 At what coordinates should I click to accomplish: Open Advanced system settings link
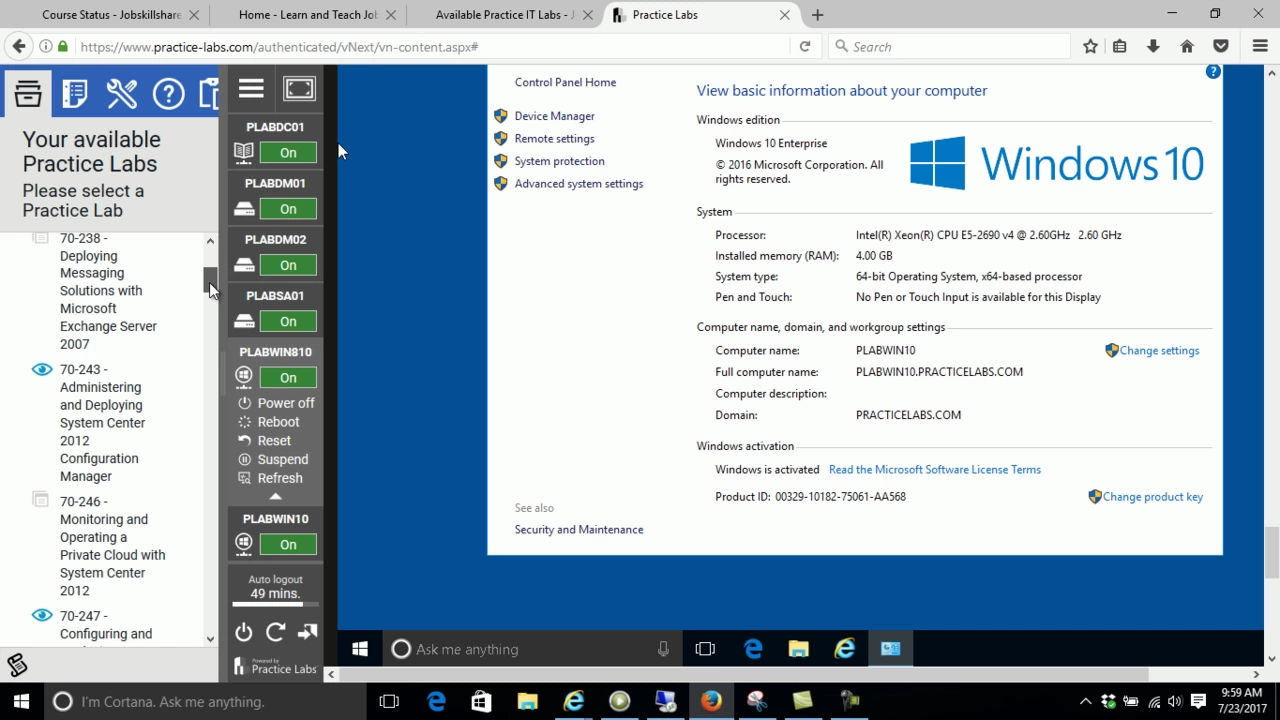coord(578,184)
